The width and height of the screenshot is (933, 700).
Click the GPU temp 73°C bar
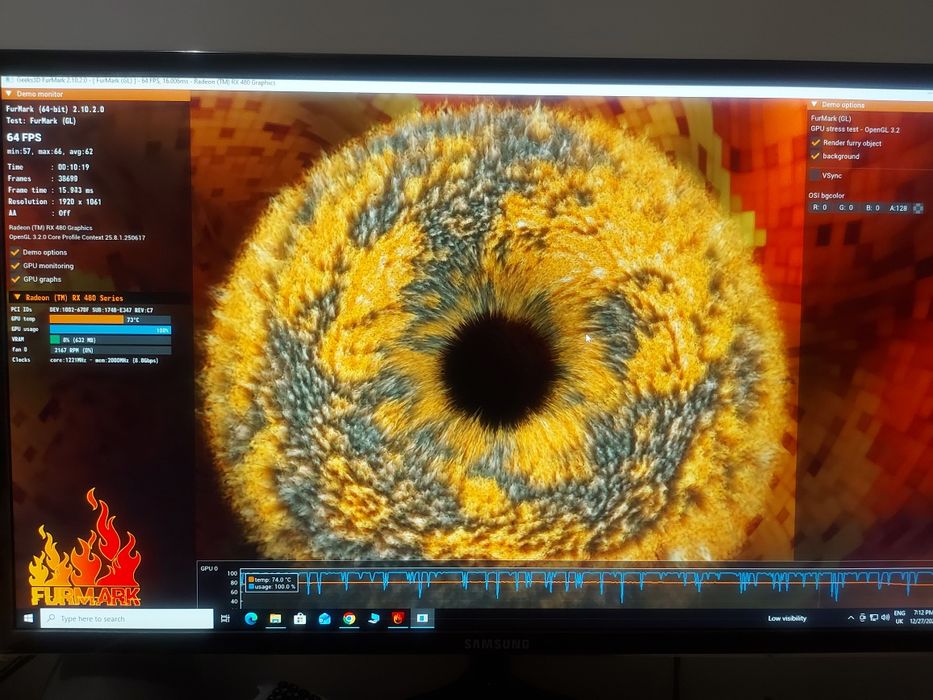pyautogui.click(x=110, y=320)
